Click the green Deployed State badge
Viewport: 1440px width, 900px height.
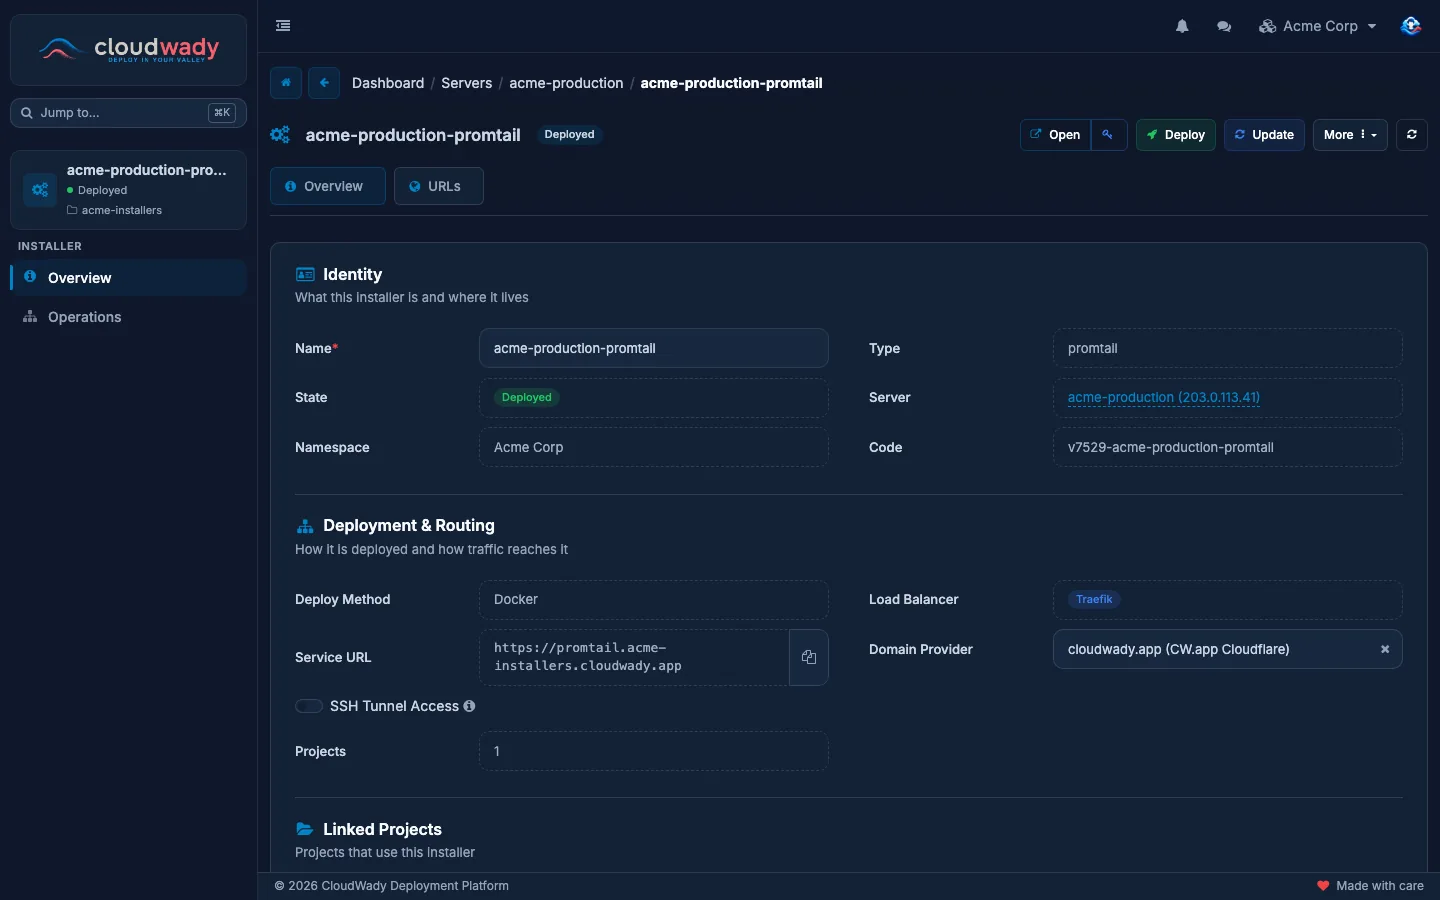point(527,397)
